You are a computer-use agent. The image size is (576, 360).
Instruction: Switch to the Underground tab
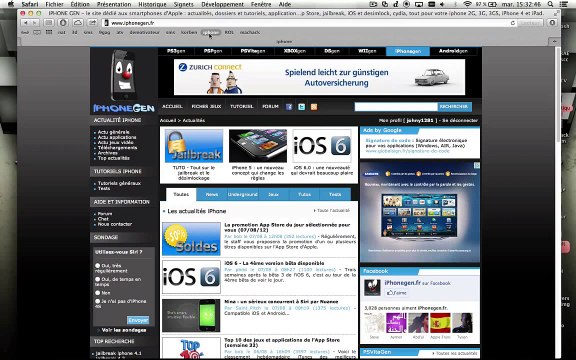(242, 194)
